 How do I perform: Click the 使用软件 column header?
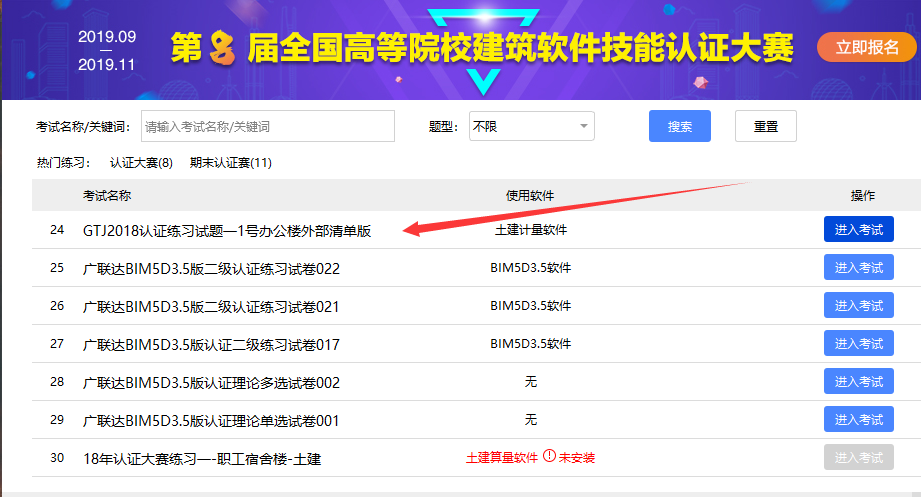point(530,196)
